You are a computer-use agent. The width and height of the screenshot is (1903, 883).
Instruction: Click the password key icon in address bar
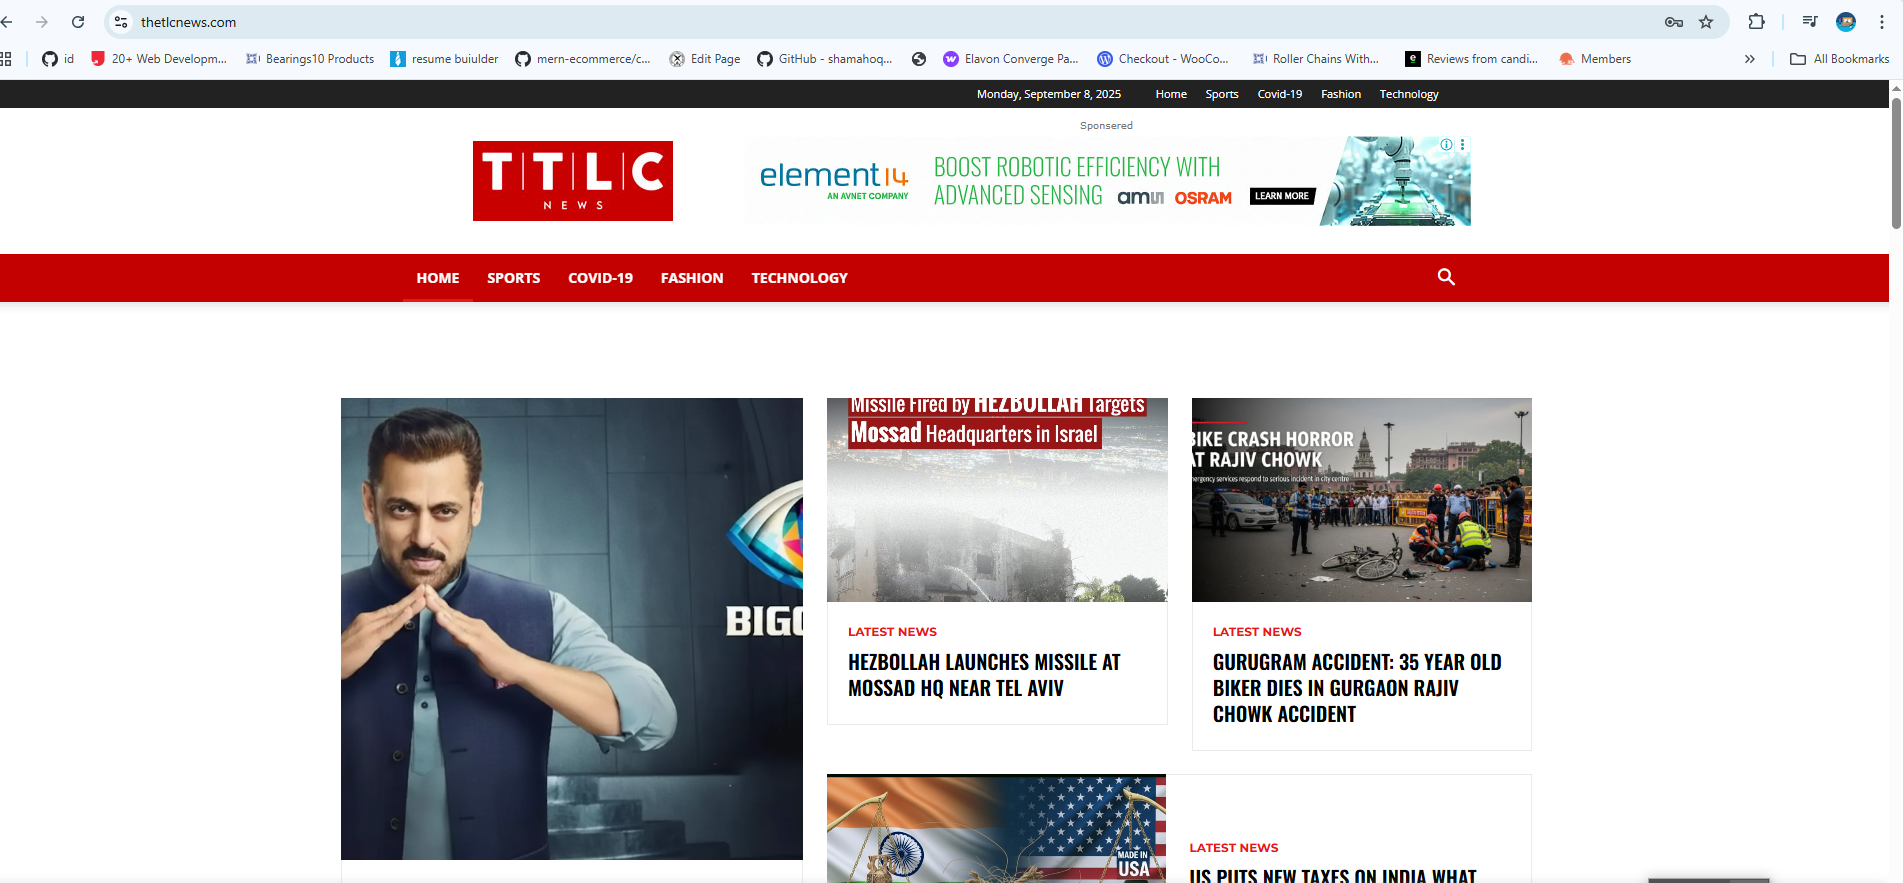click(1674, 22)
